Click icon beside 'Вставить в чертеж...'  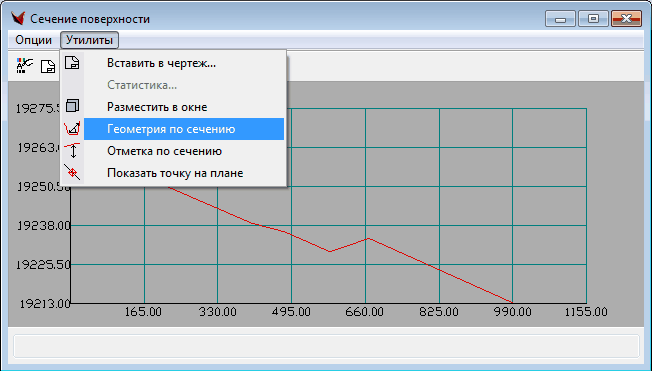tap(72, 63)
